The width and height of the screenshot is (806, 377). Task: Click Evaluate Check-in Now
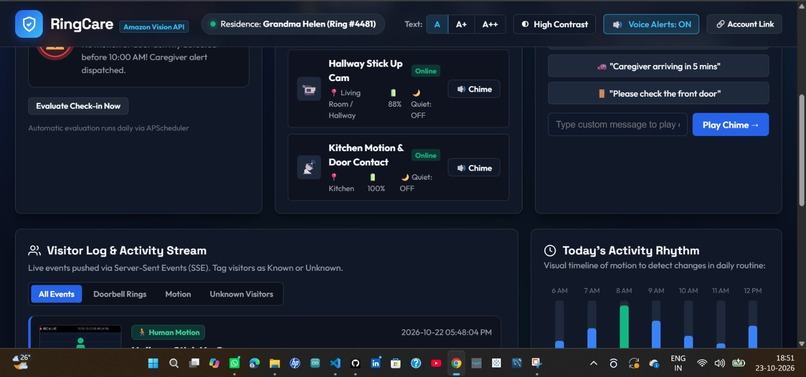[78, 106]
